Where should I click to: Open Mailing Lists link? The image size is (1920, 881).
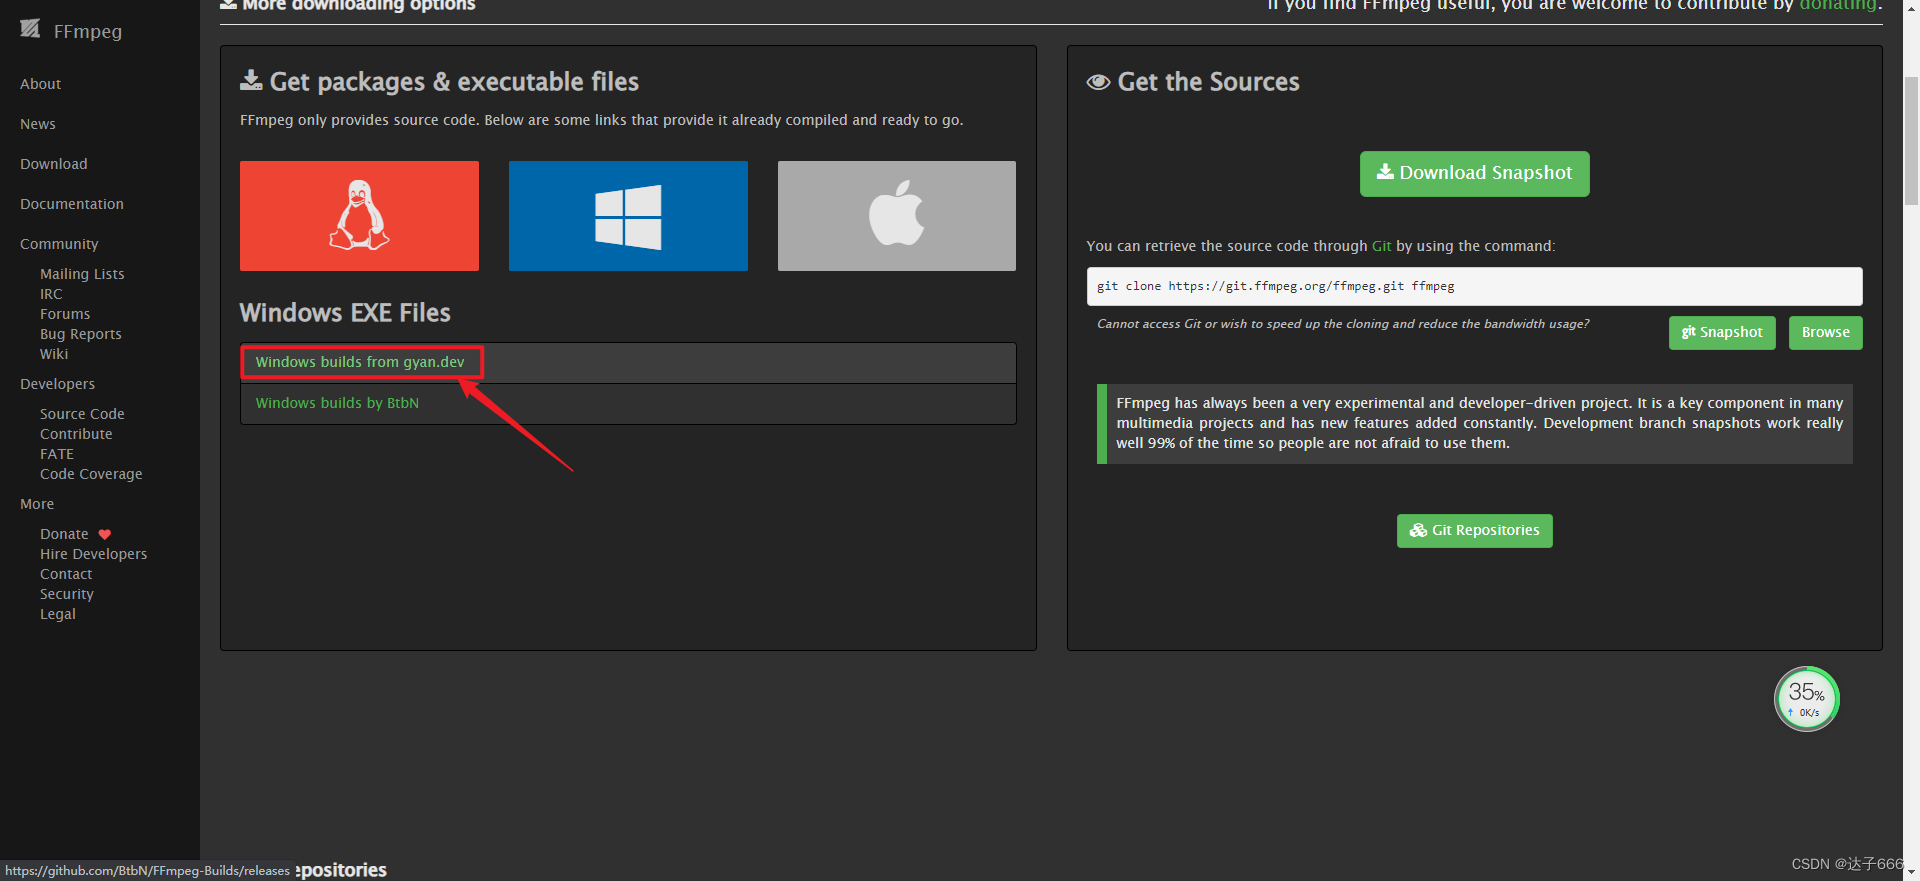[x=82, y=274]
